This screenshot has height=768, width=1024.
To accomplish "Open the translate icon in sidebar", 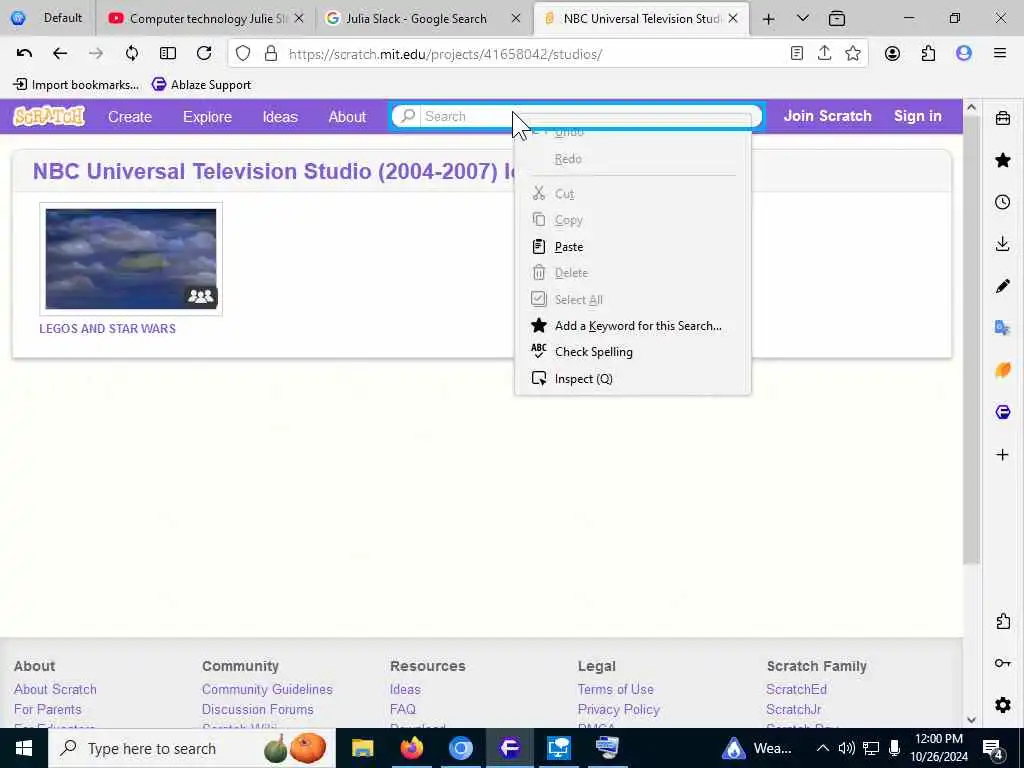I will 1003,328.
